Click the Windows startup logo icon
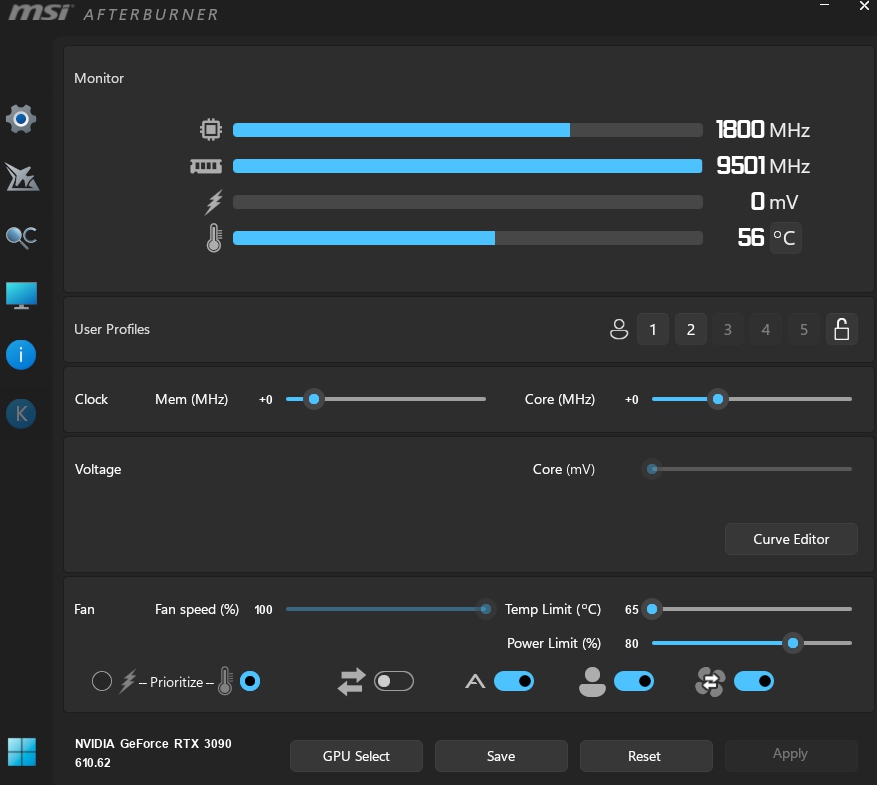Screen dimensions: 877x785 22,752
